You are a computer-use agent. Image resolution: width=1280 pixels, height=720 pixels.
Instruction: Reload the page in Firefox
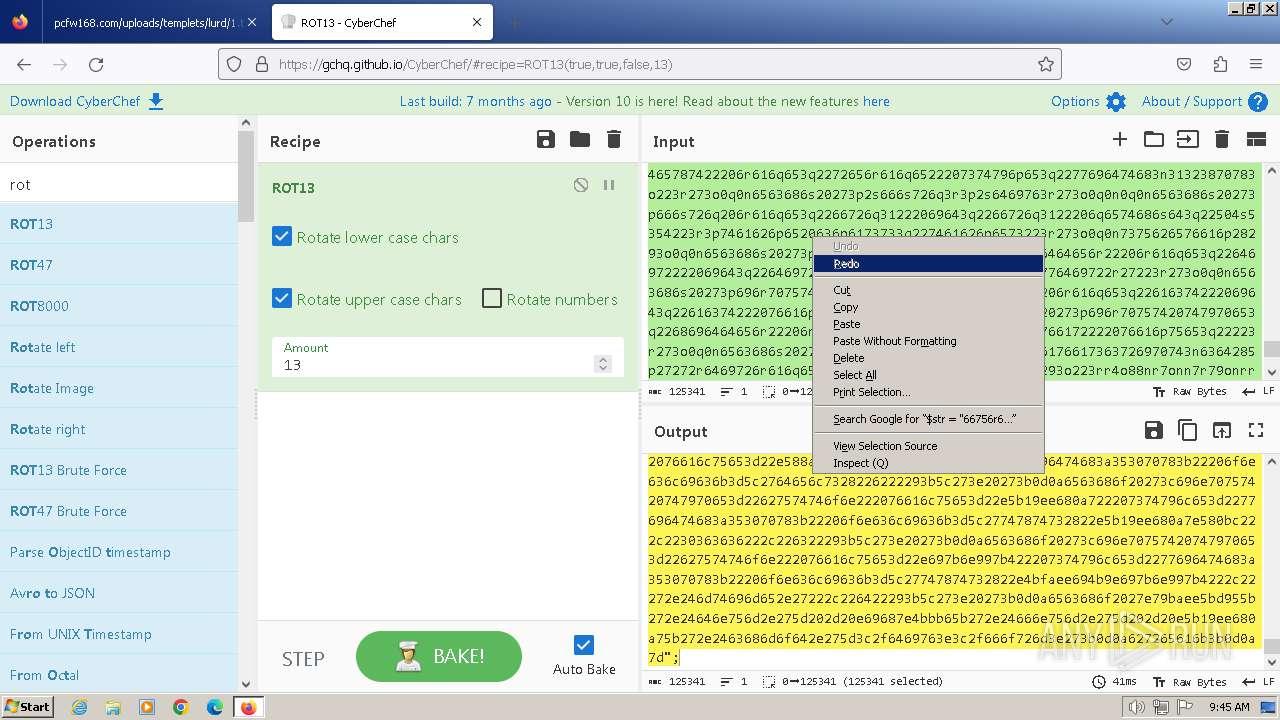96,64
